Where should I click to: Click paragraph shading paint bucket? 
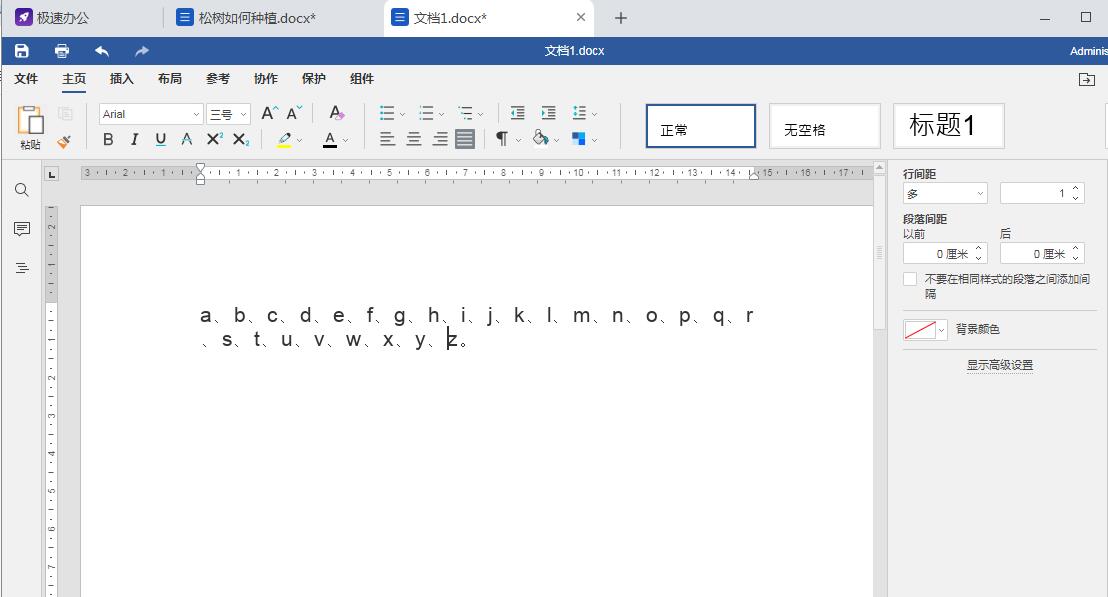(541, 138)
